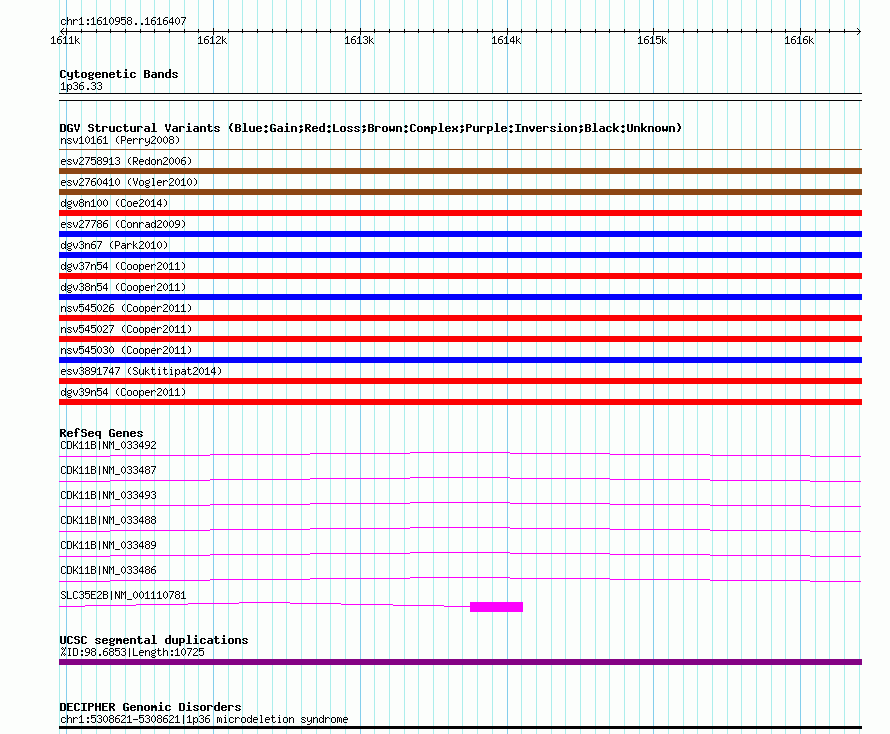The width and height of the screenshot is (890, 734).
Task: Click the 1611k ruler tick label
Action: (x=65, y=40)
